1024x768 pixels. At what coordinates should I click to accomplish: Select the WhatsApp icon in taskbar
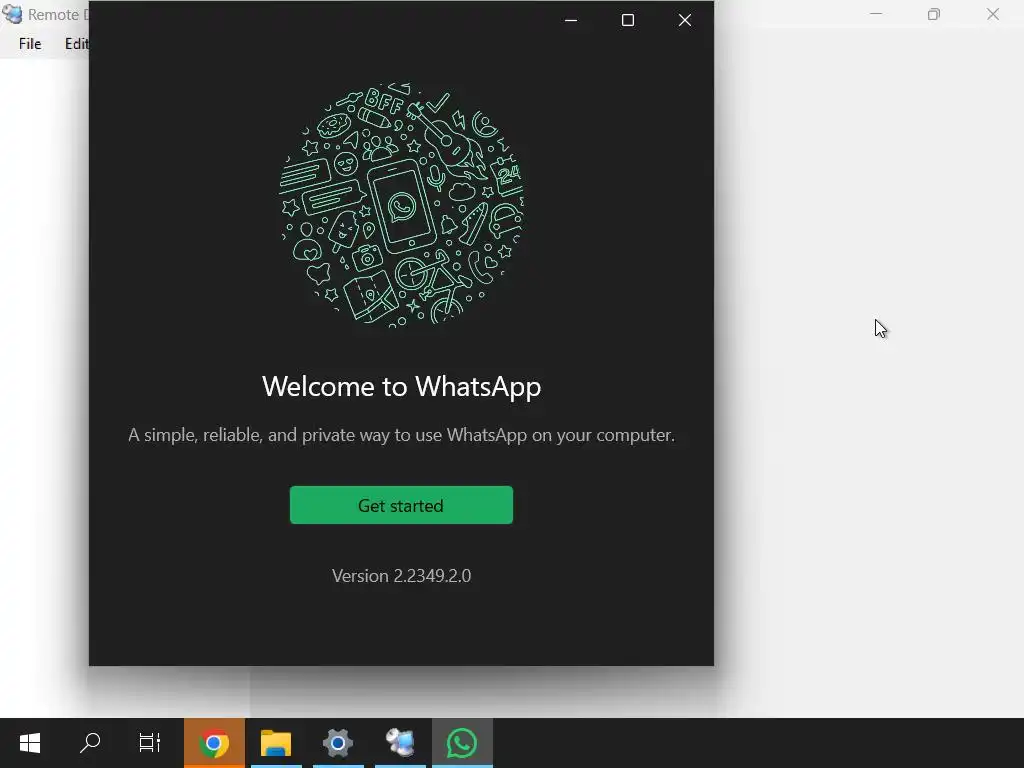pyautogui.click(x=462, y=743)
